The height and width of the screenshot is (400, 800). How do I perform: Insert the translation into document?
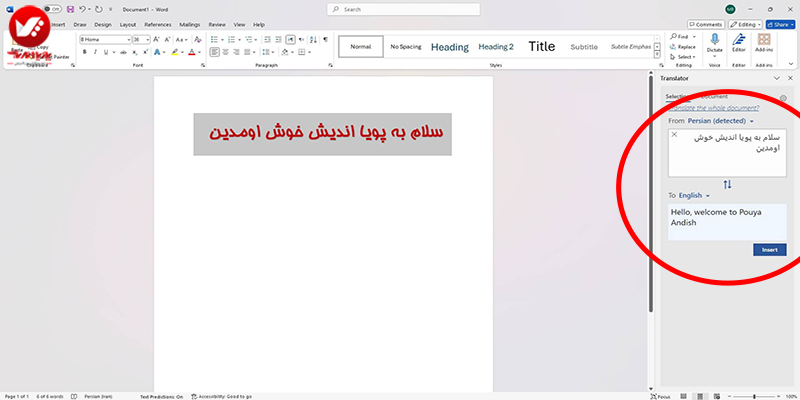(x=769, y=250)
